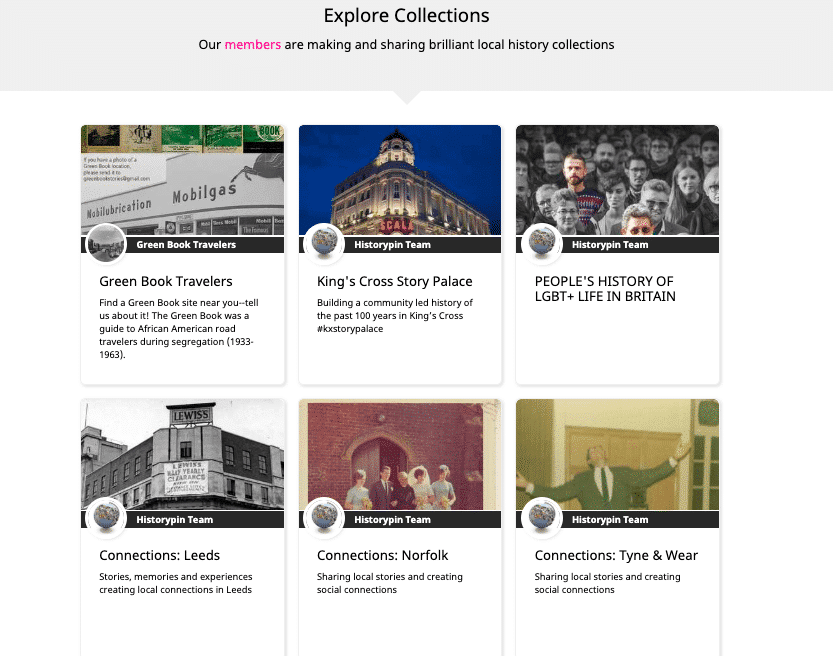Select the Connections: Tyne & Wear title
Screen dimensions: 833x656
pyautogui.click(x=616, y=555)
